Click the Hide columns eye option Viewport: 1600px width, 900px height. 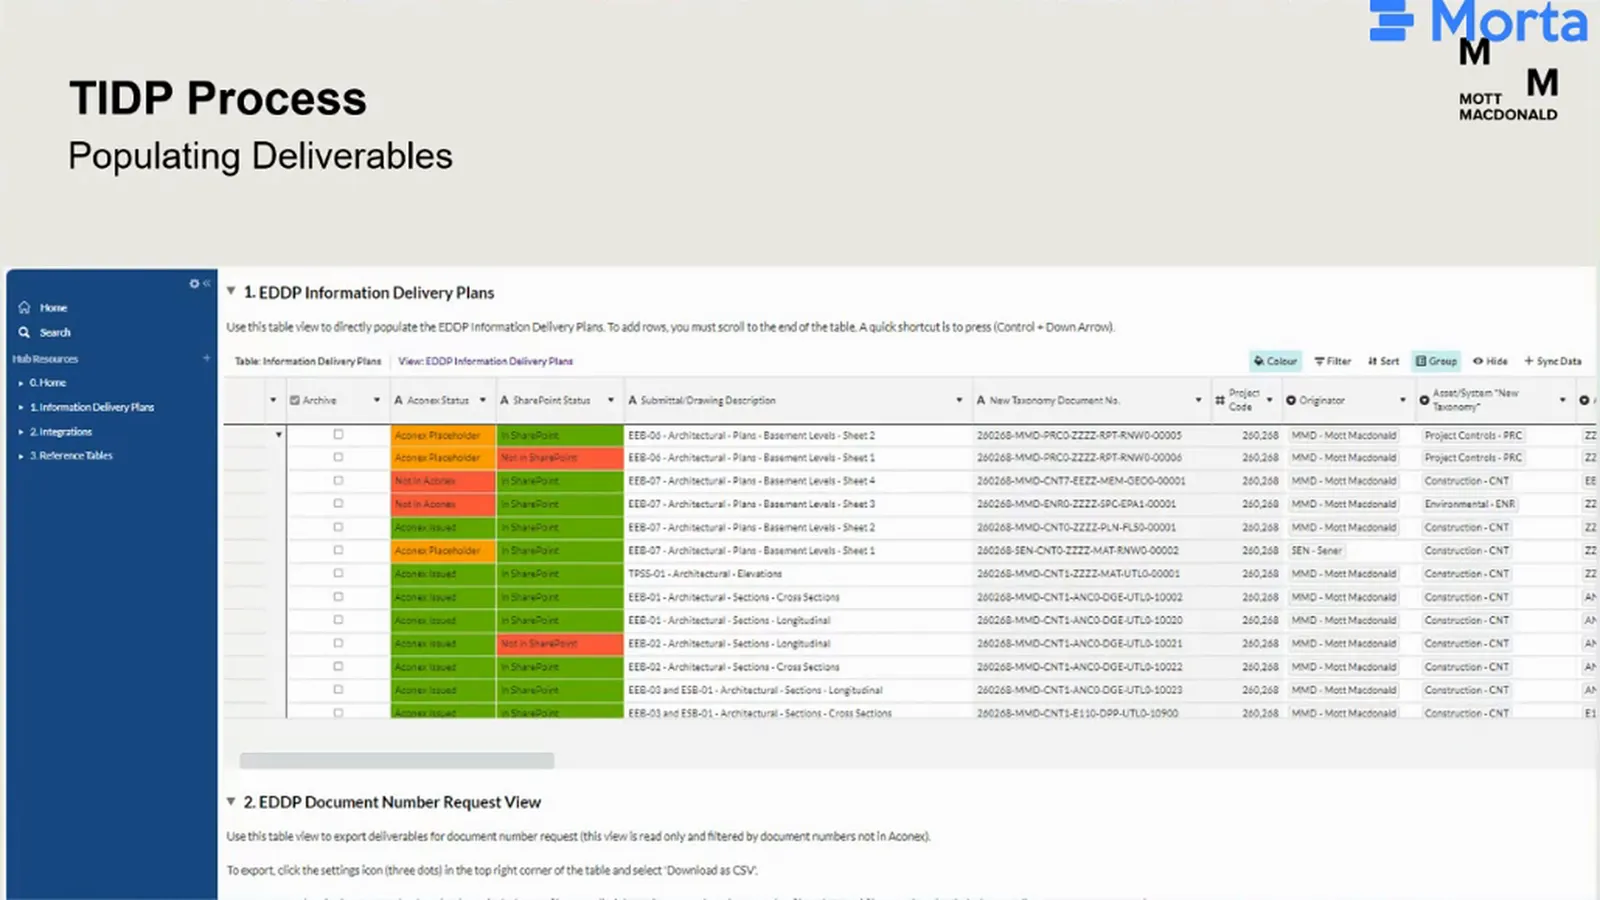coord(1490,361)
